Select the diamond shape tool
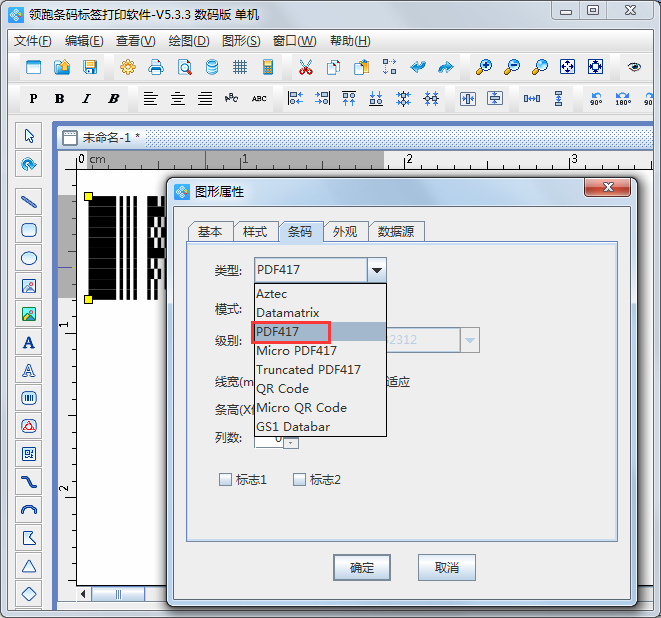 (x=29, y=594)
